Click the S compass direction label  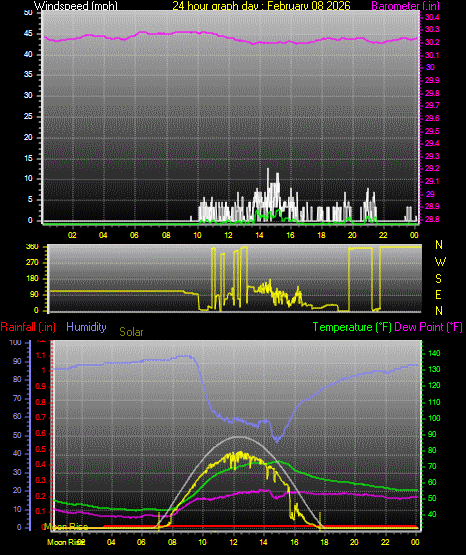click(x=438, y=279)
